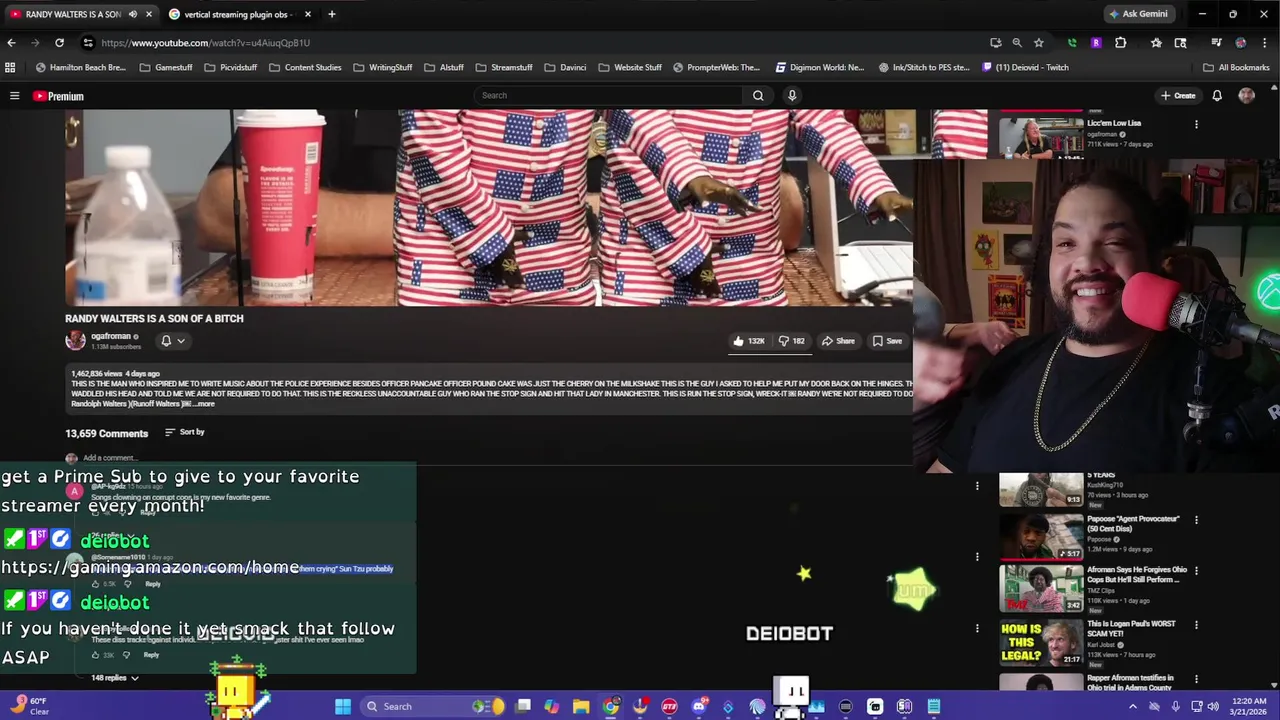This screenshot has width=1280, height=720.
Task: Click the Share button under the video
Action: [838, 341]
